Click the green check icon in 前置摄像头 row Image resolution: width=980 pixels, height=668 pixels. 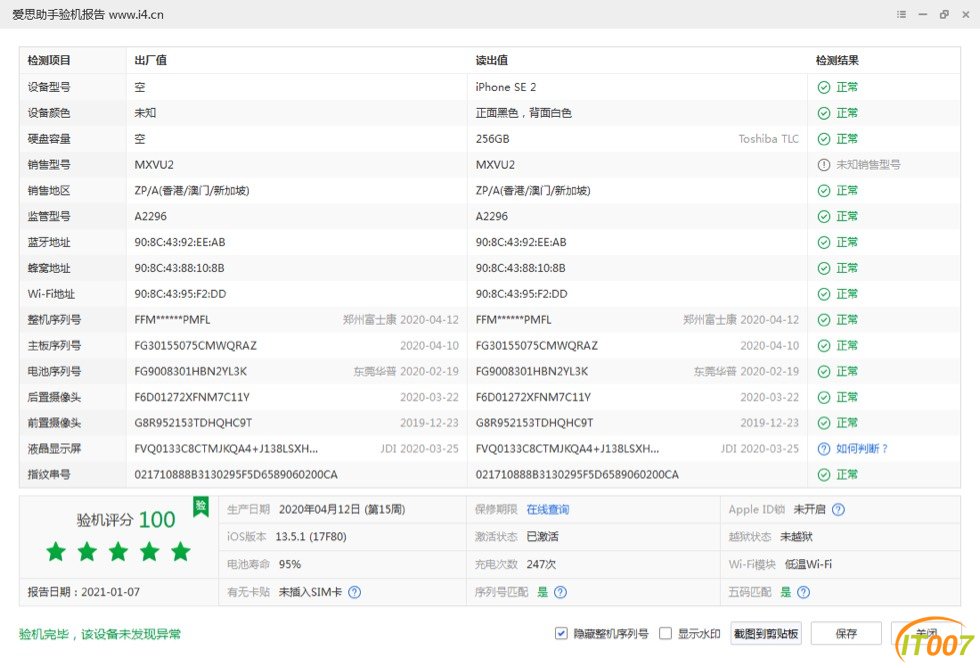click(824, 423)
